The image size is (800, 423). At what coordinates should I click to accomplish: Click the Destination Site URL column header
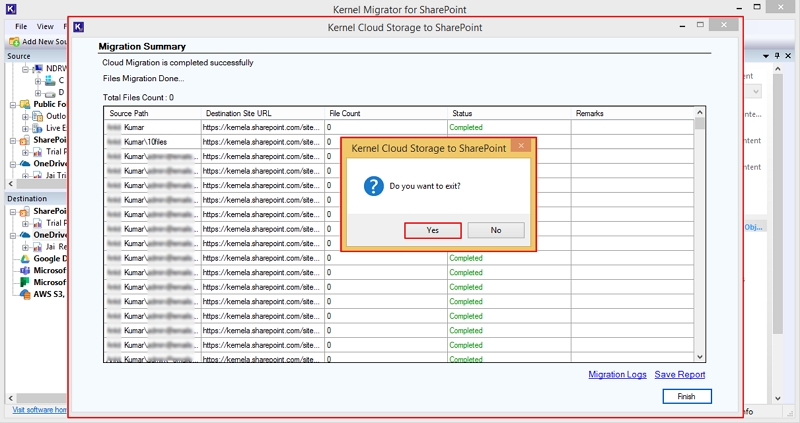click(262, 113)
